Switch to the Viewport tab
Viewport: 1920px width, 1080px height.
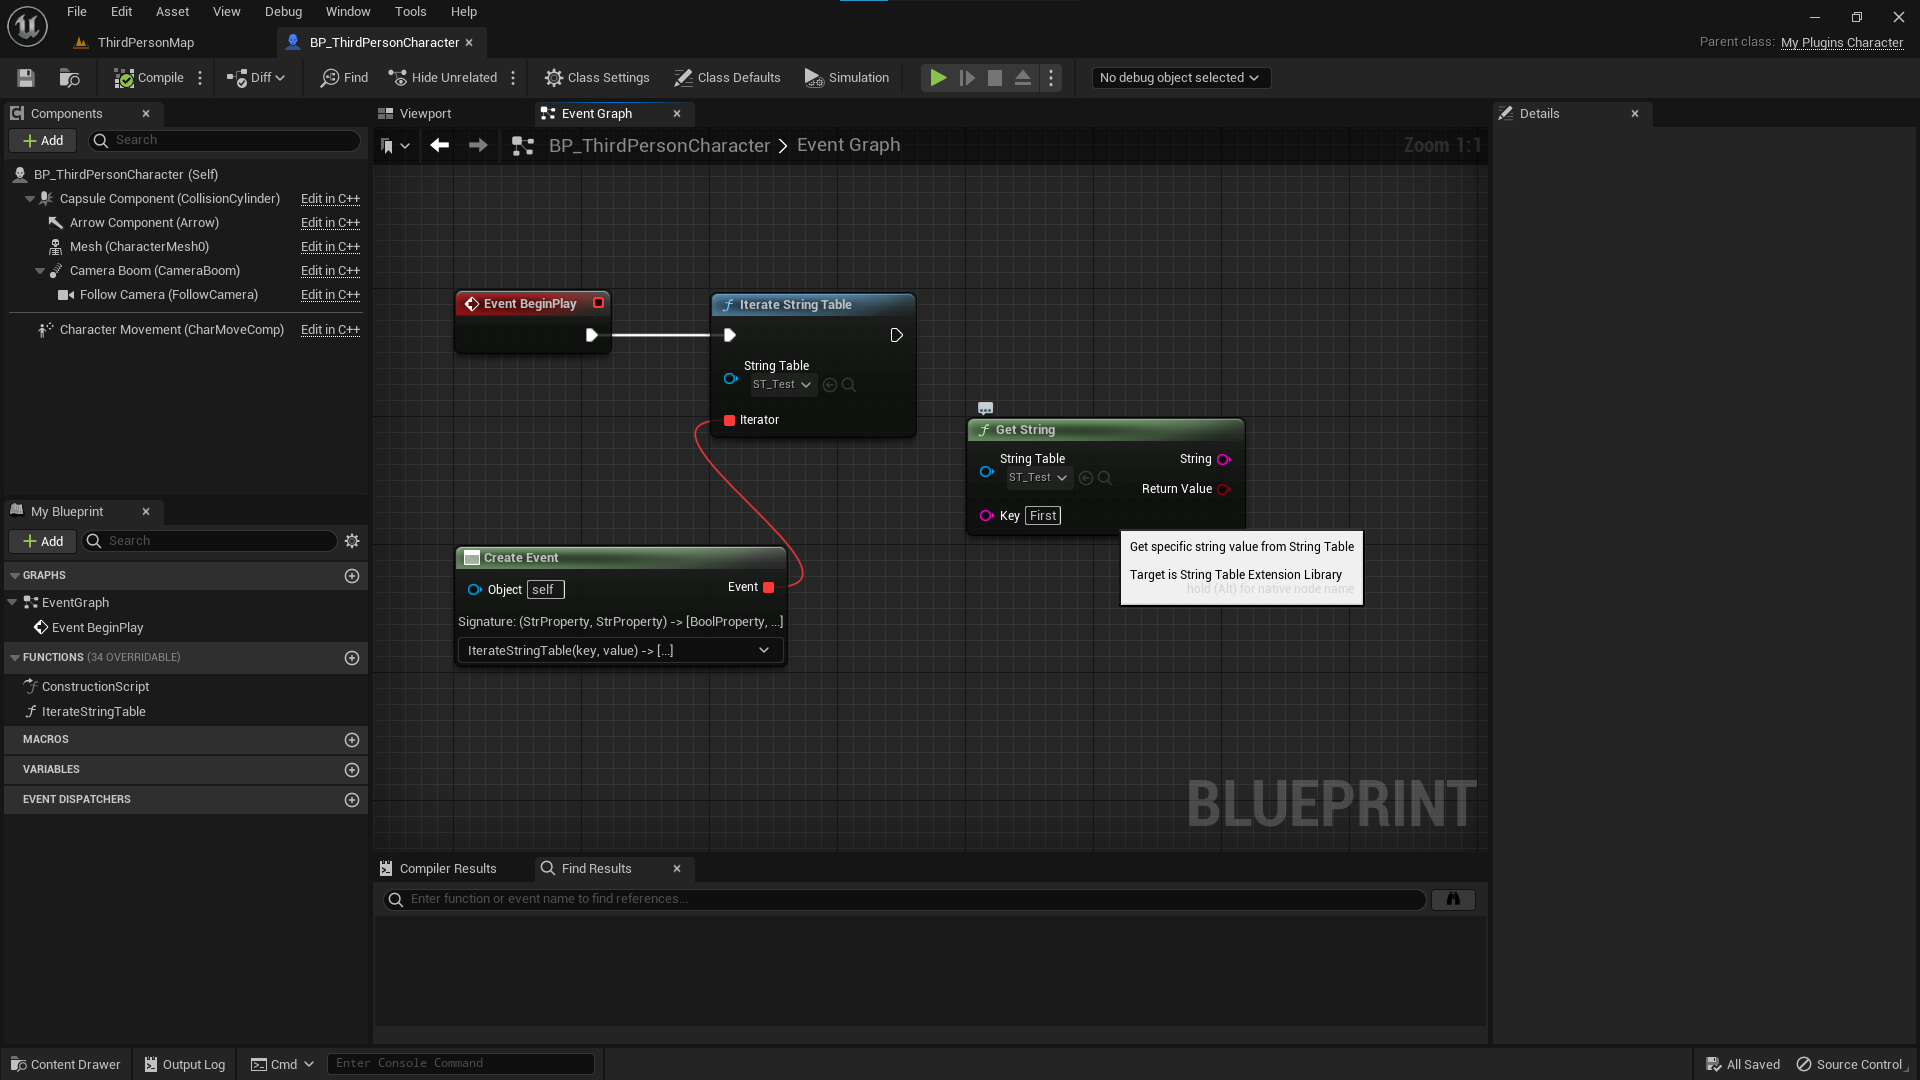pos(425,114)
